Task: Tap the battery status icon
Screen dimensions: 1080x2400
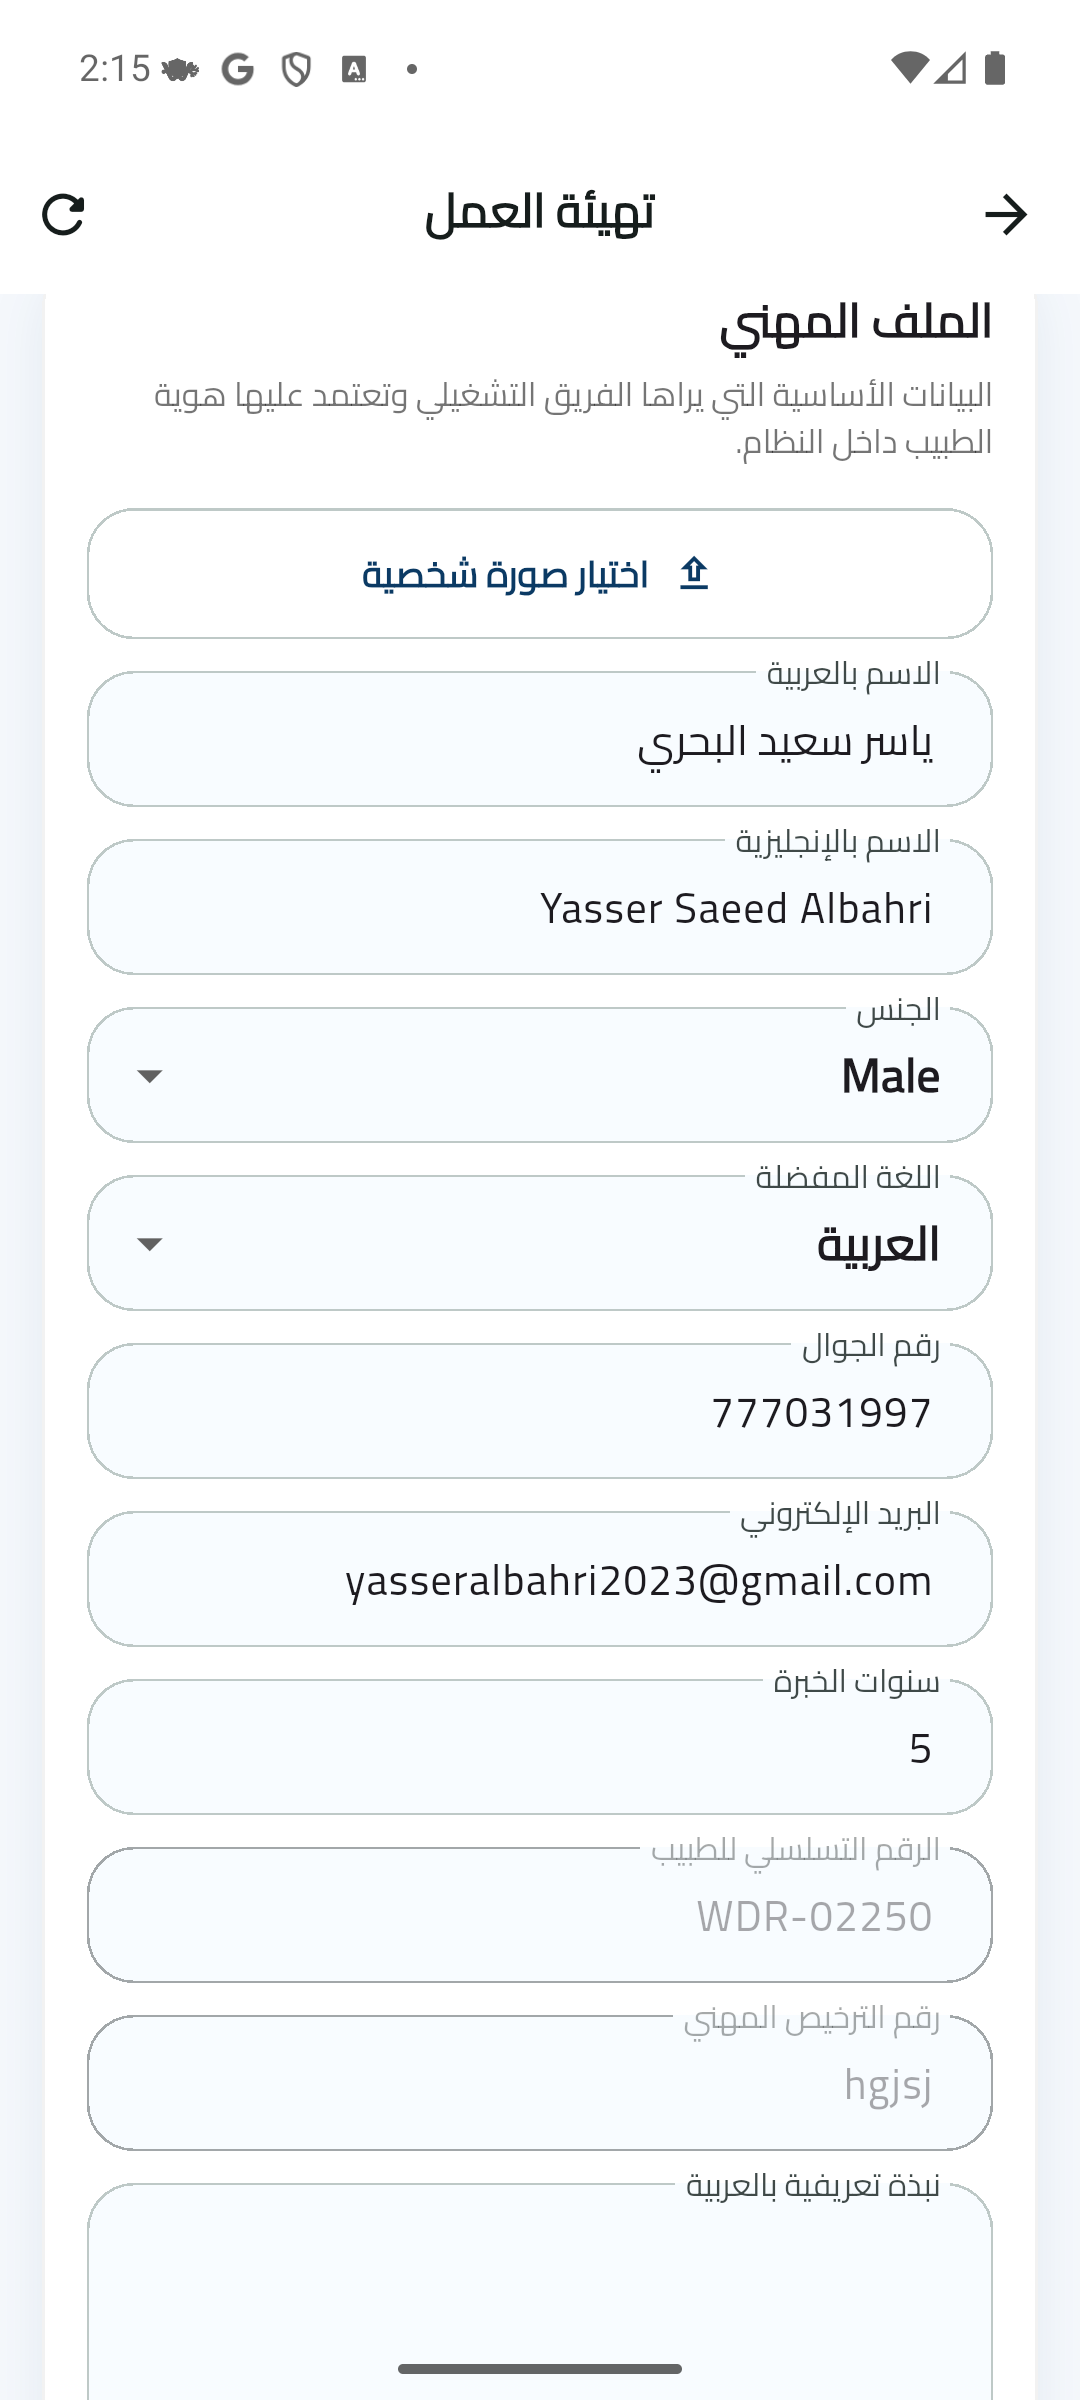Action: coord(994,68)
